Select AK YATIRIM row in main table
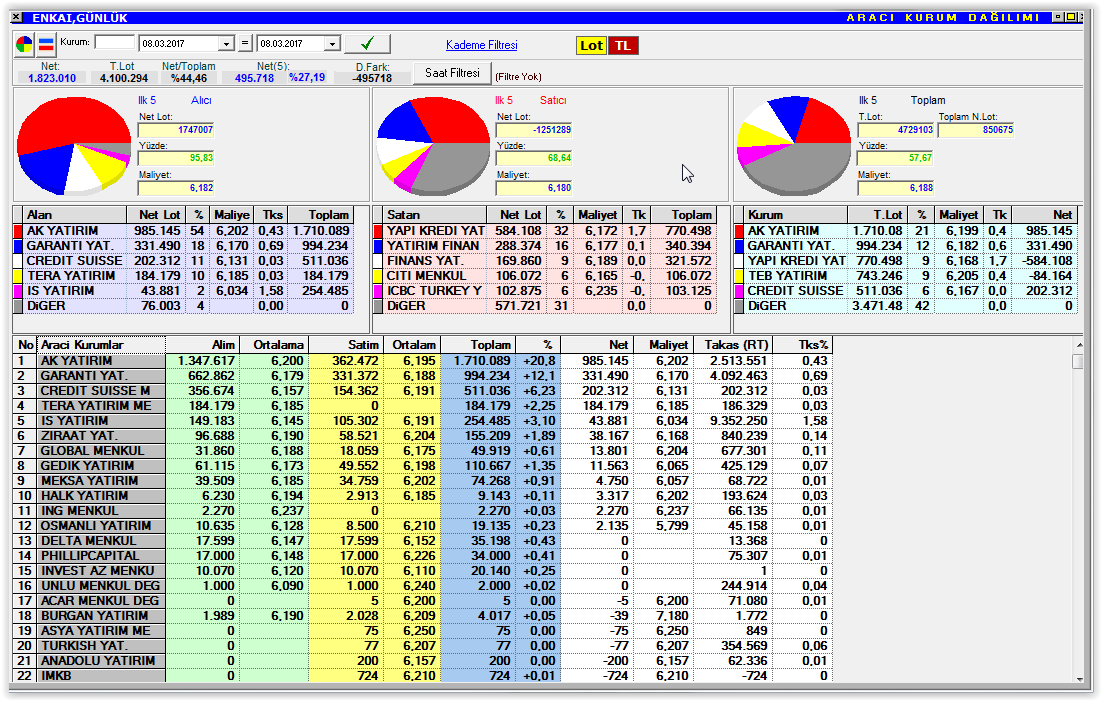The height and width of the screenshot is (701, 1102). point(422,361)
